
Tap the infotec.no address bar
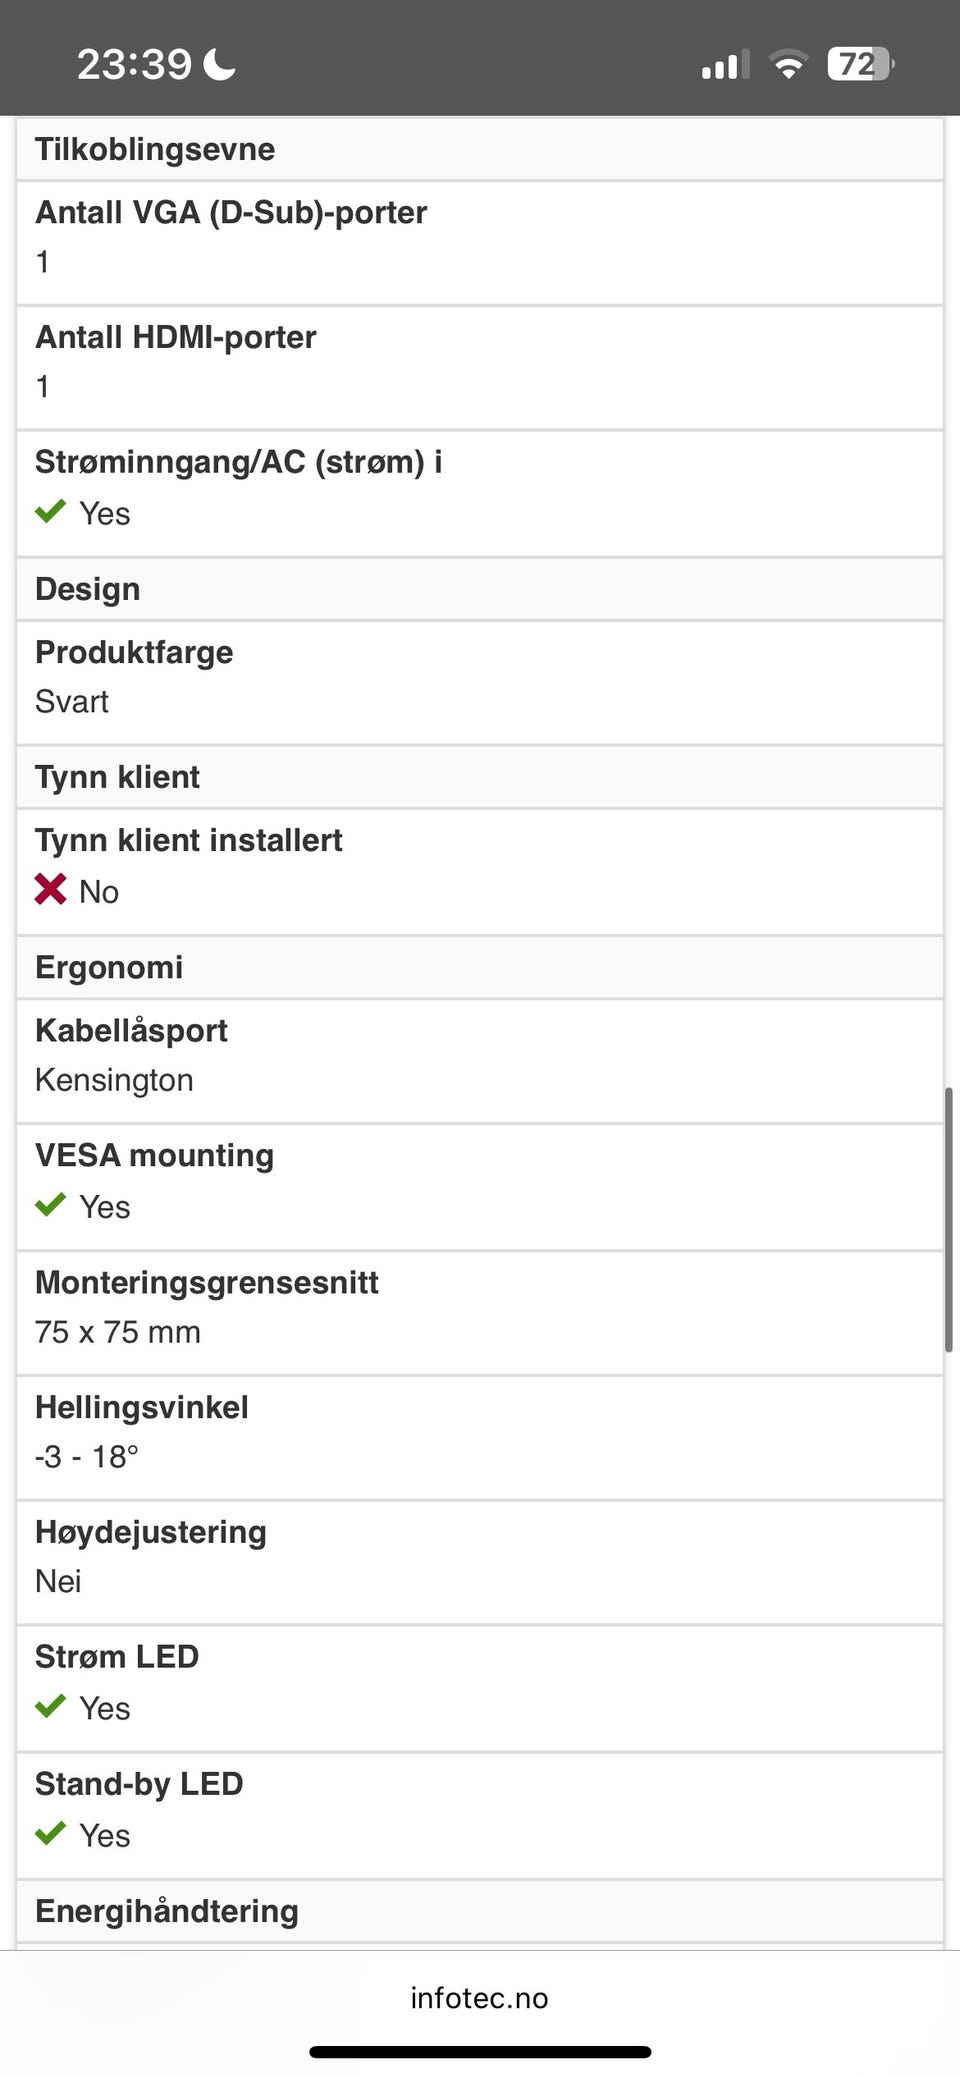click(479, 1998)
